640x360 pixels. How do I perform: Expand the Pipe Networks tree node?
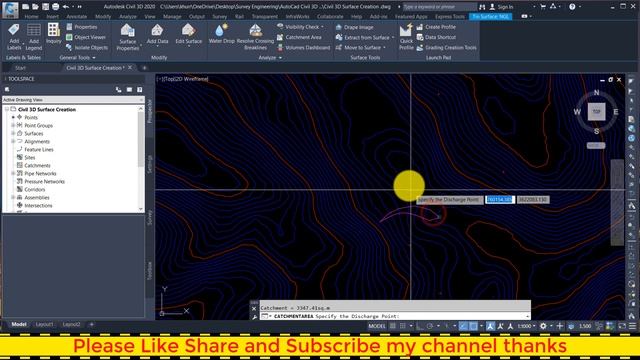coord(13,173)
